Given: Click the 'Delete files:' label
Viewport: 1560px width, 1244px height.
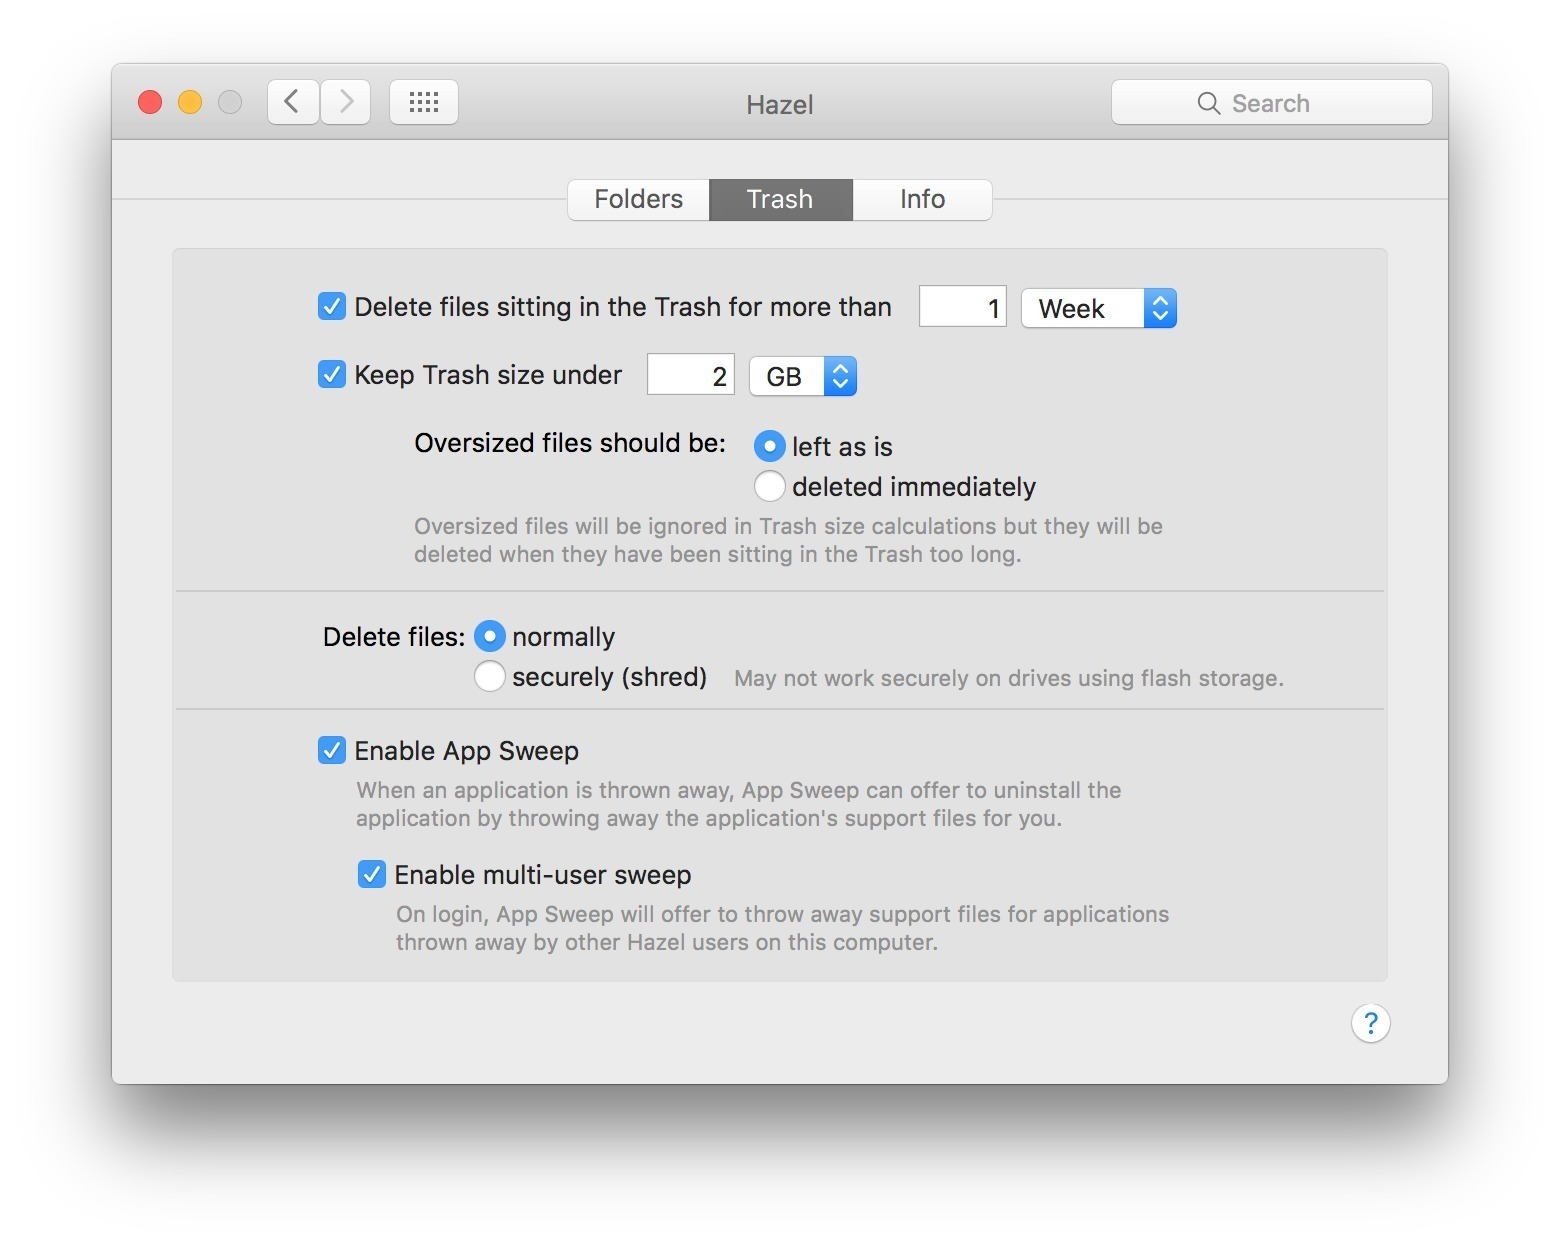Looking at the screenshot, I should [x=394, y=637].
